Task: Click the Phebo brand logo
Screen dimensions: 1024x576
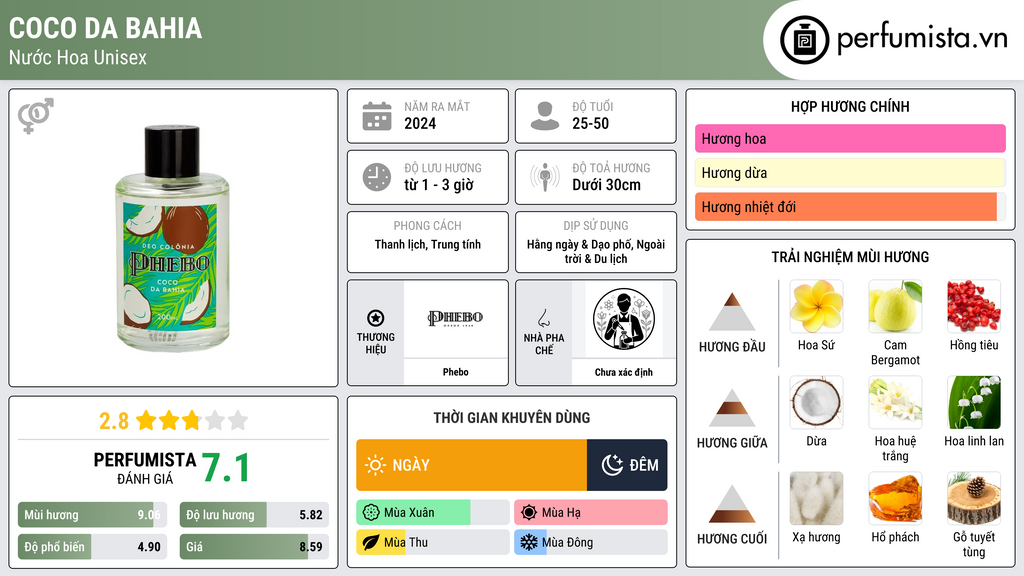Action: (455, 319)
